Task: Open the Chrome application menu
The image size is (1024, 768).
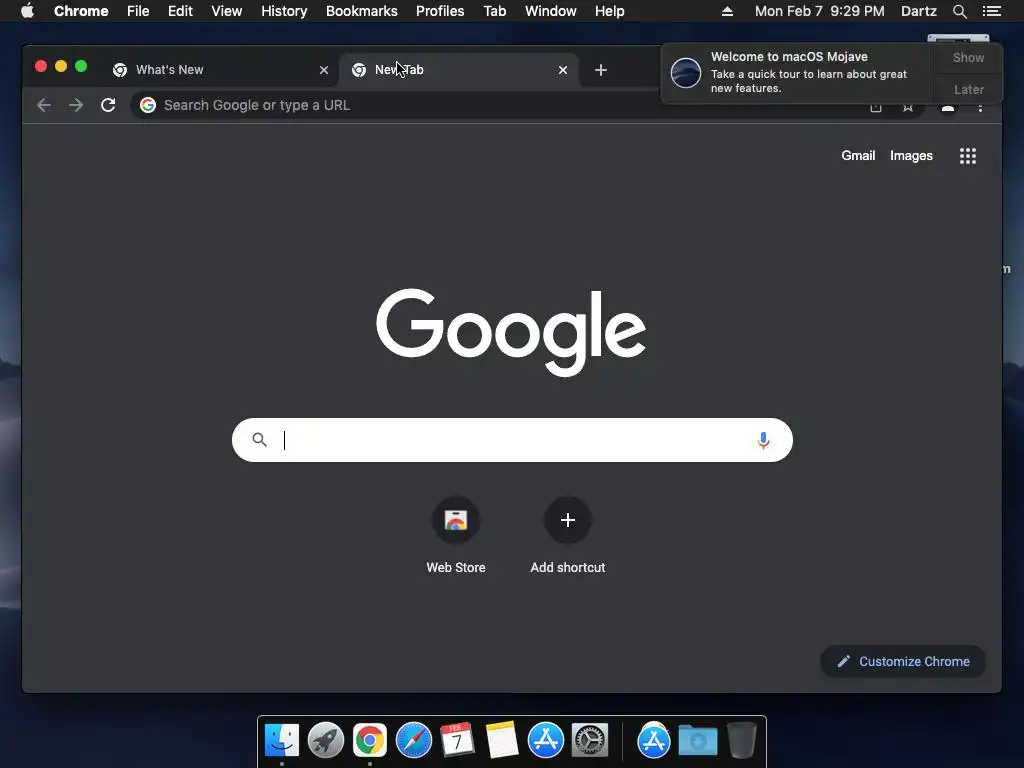Action: 81,11
